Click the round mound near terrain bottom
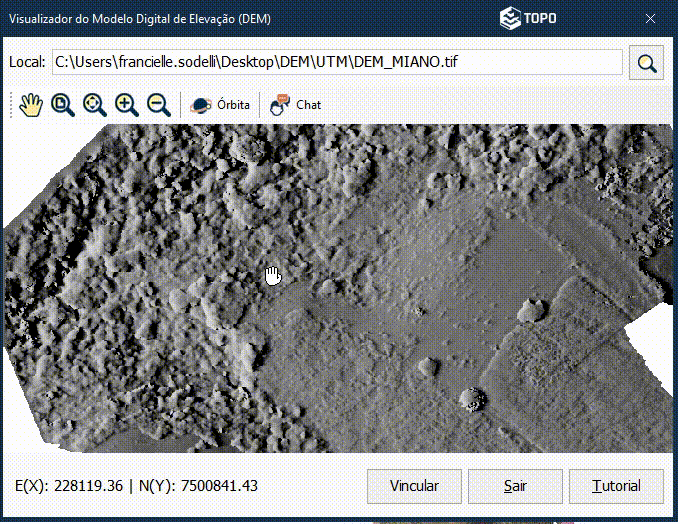 [x=472, y=399]
